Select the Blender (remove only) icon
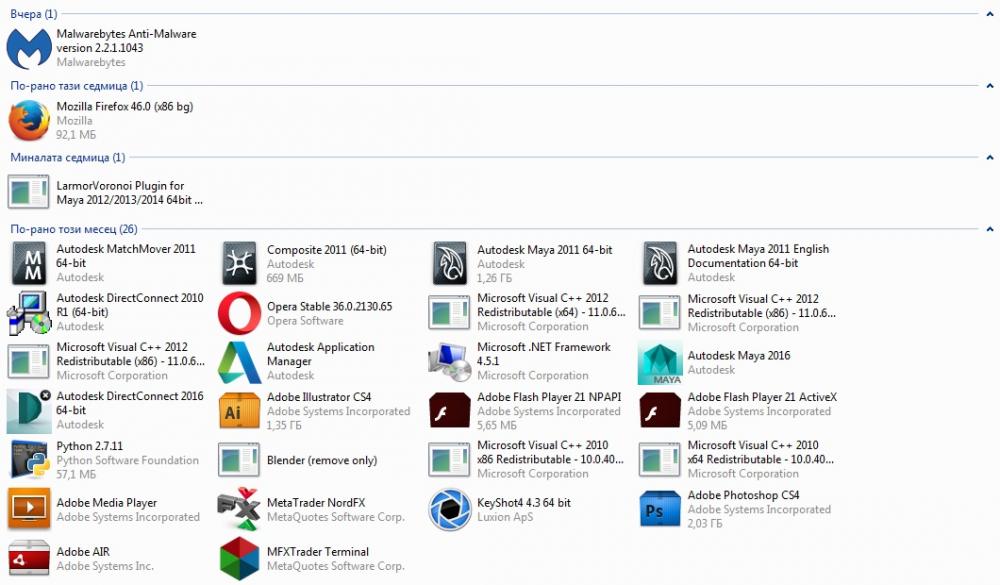Screen dimensions: 1000x585 [x=239, y=460]
